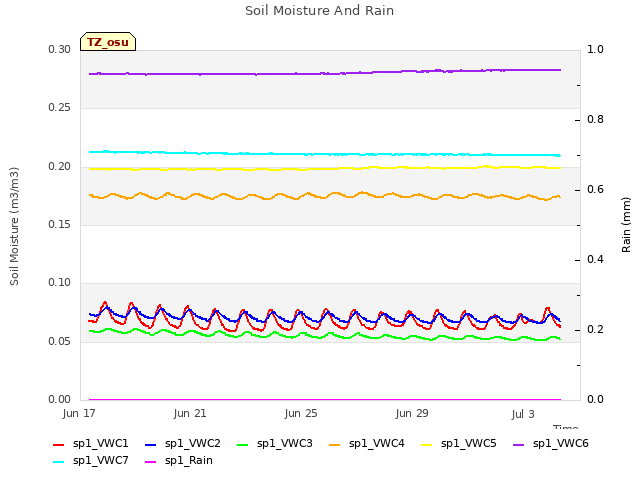Click red swatch next to sp1_VWC1

(x=59, y=445)
